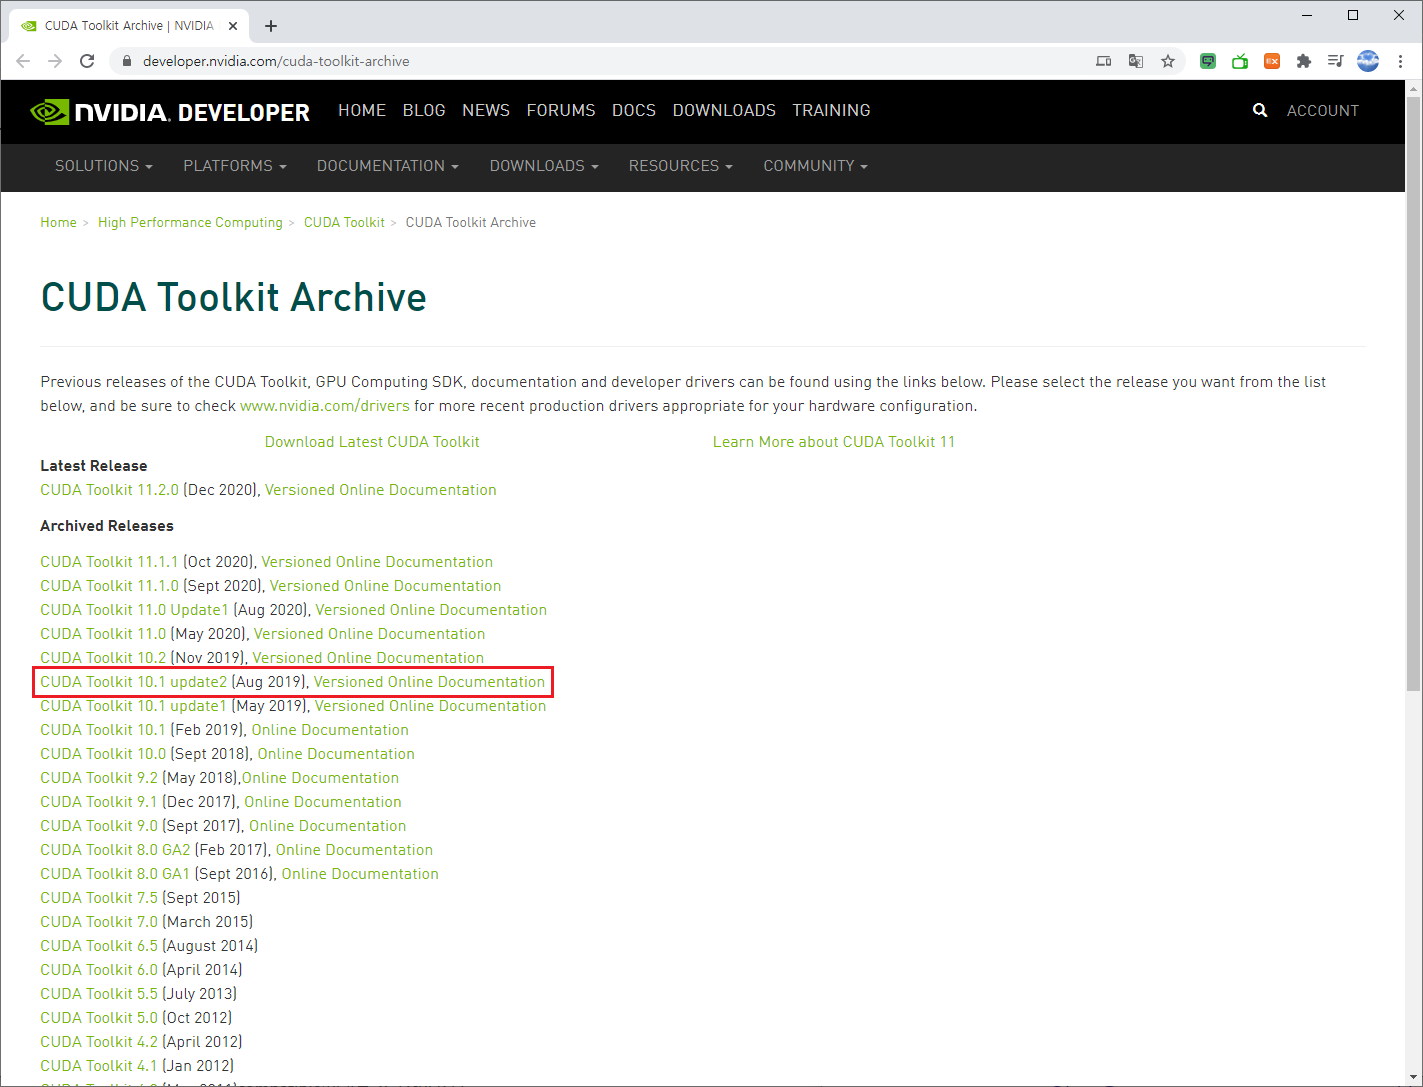Image resolution: width=1423 pixels, height=1087 pixels.
Task: Open DOWNLOADS in the black top bar
Action: pos(724,110)
